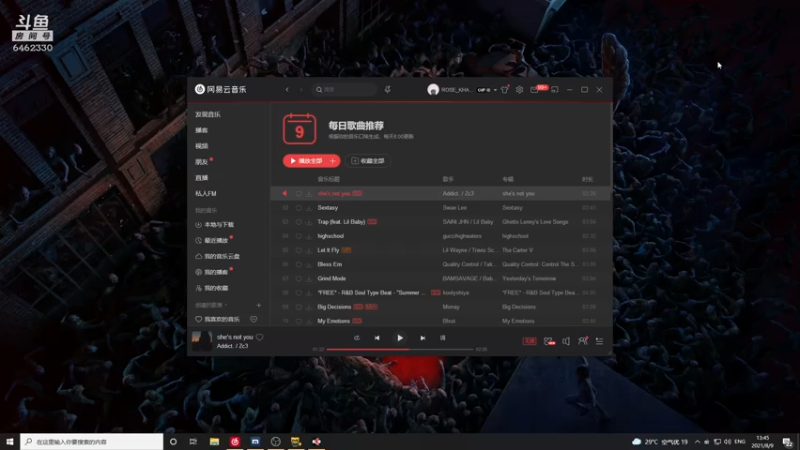Download the song My Emotions
Viewport: 800px width, 450px height.
[x=309, y=321]
